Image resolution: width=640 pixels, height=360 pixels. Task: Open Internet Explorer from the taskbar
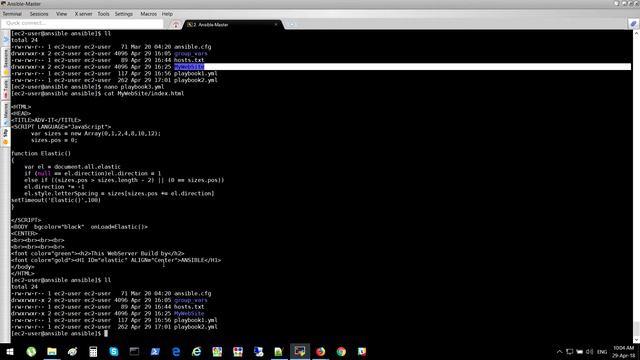tap(197, 351)
